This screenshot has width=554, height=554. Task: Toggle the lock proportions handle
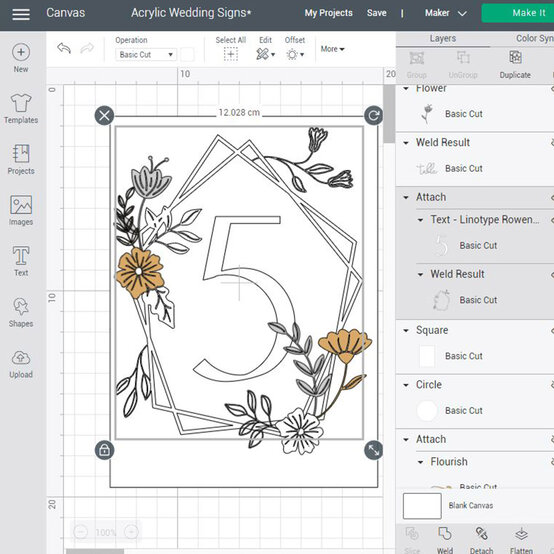coord(104,450)
